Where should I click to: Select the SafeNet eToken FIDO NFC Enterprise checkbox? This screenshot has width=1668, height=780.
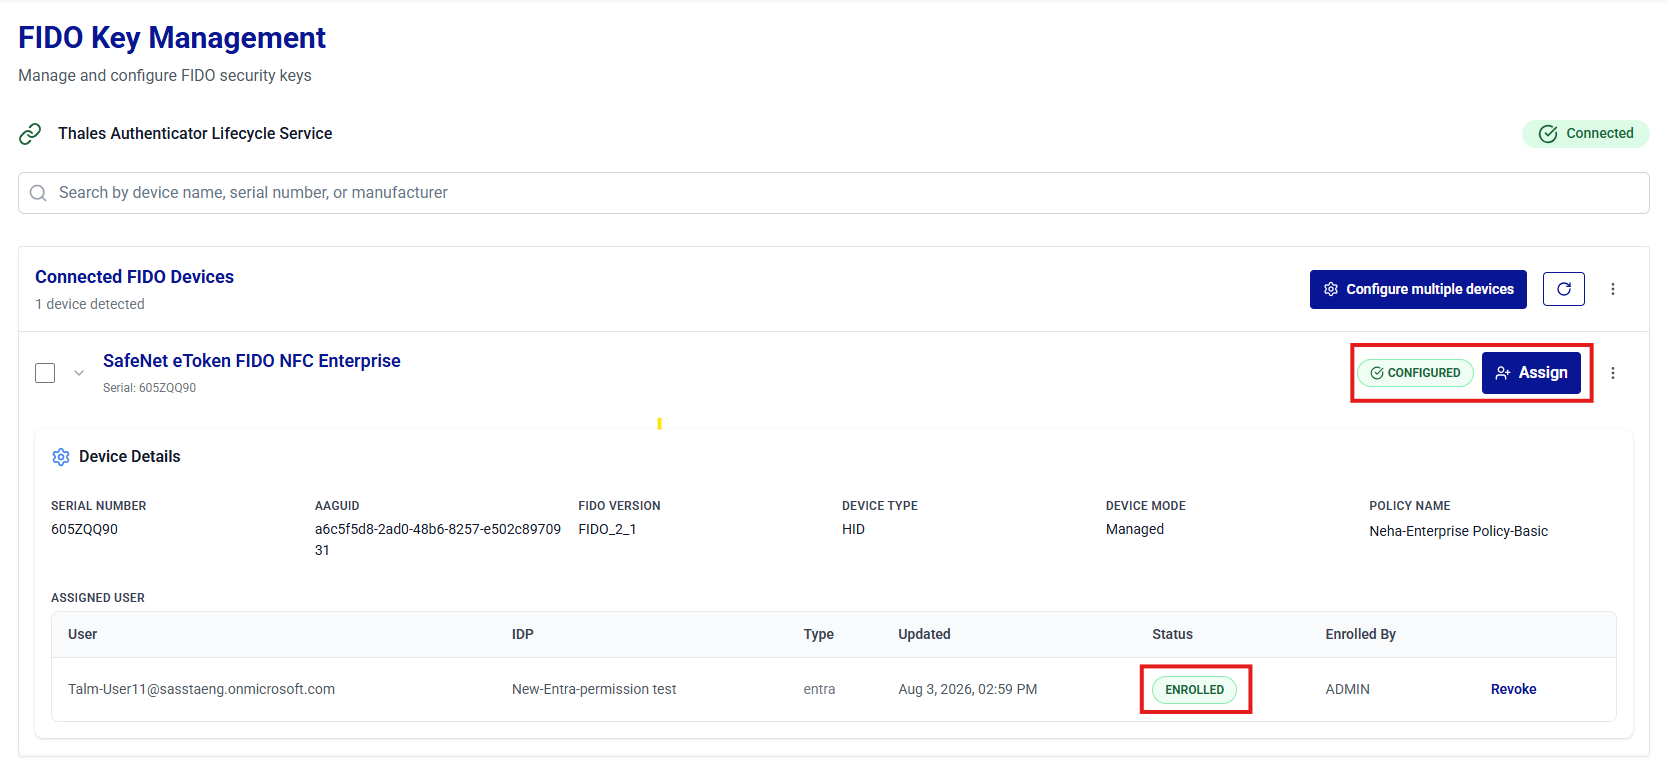tap(45, 373)
